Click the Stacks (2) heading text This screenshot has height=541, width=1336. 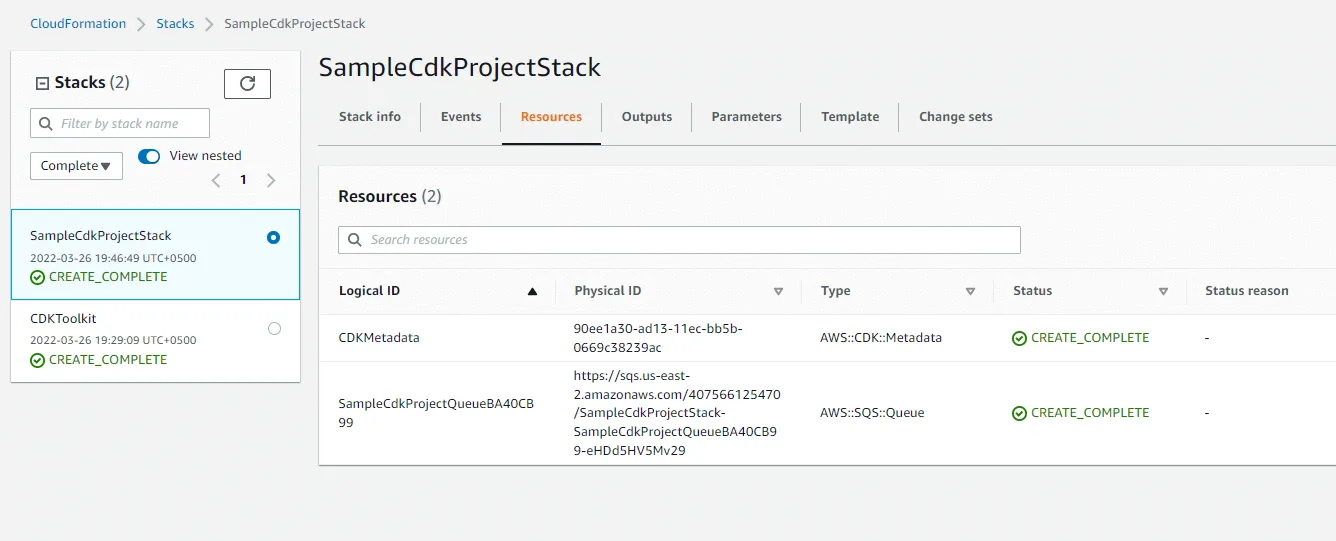tap(92, 83)
